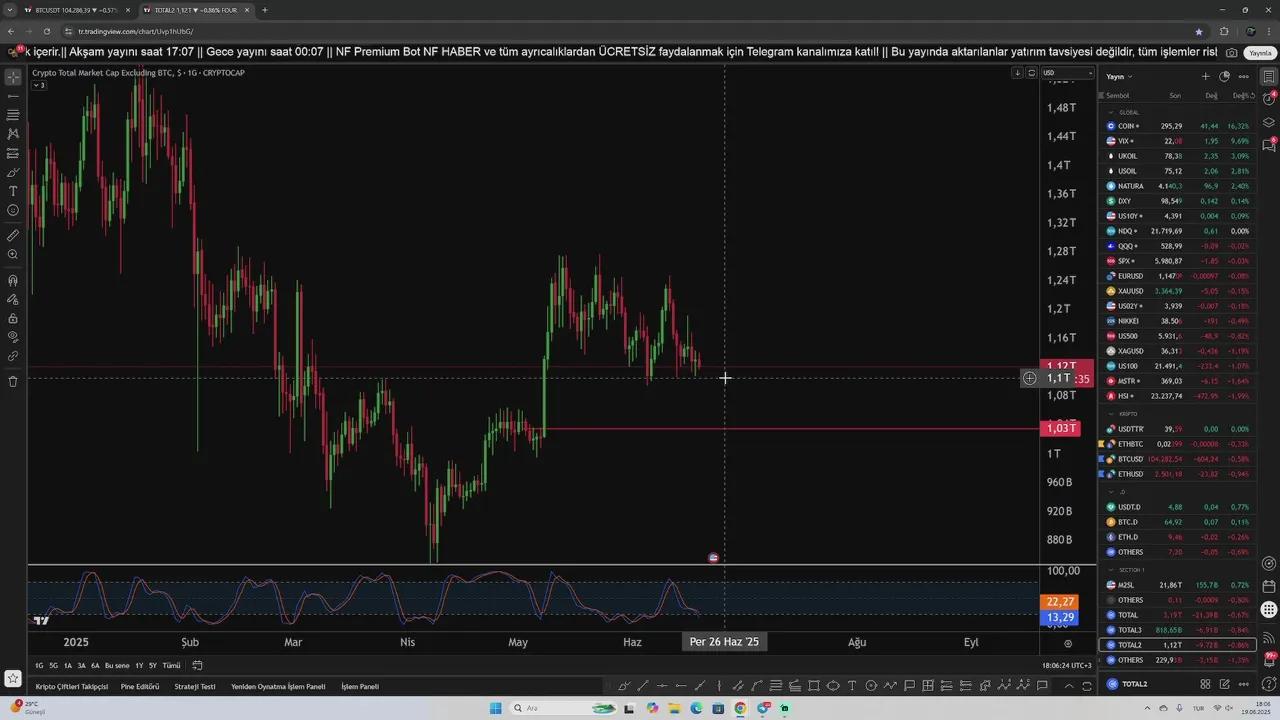Viewport: 1280px width, 720px height.
Task: Expand the collapsed indicator legend
Action: point(39,85)
